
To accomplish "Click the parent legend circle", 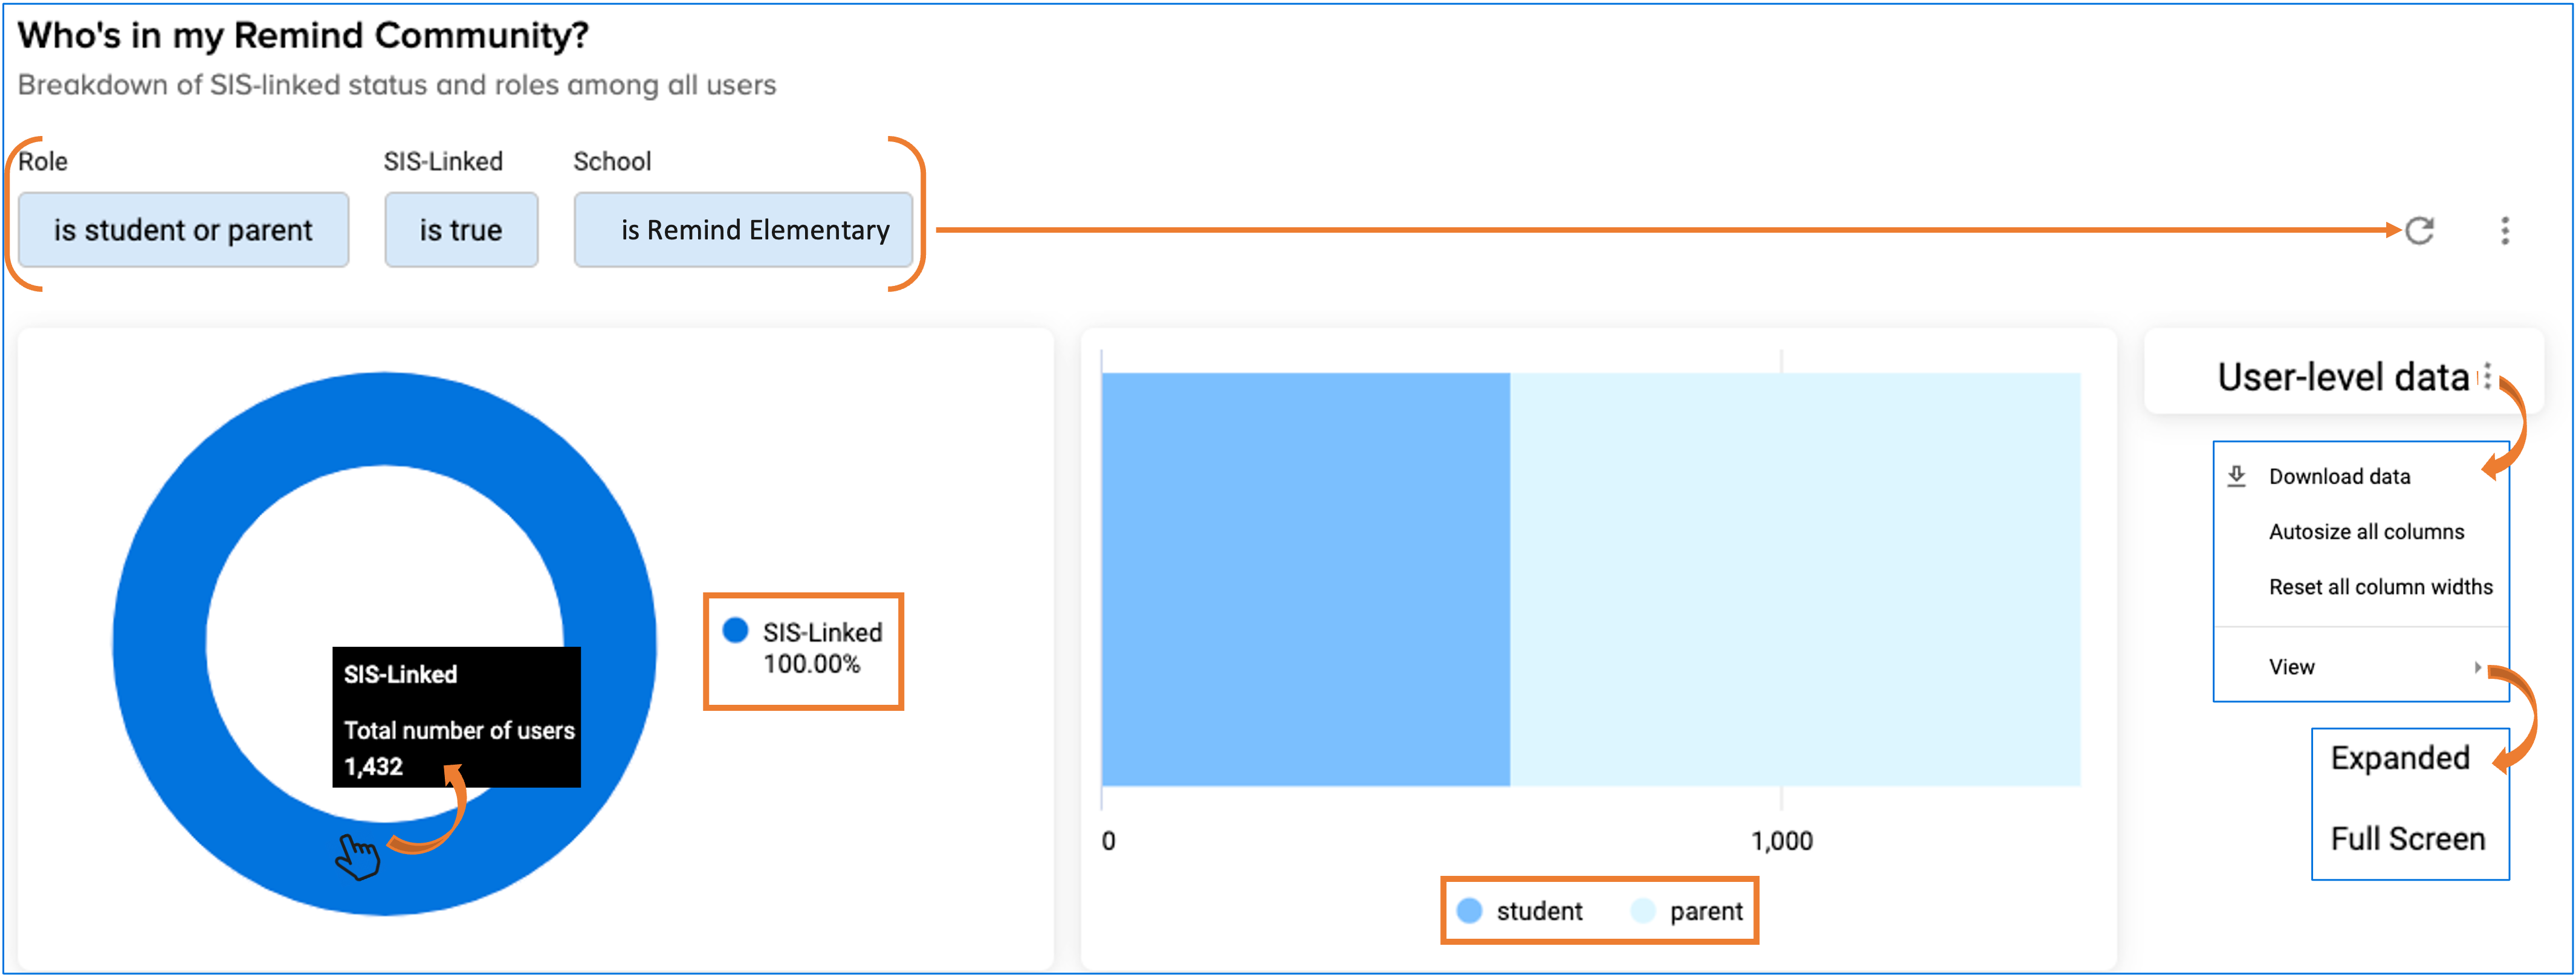I will point(1642,910).
